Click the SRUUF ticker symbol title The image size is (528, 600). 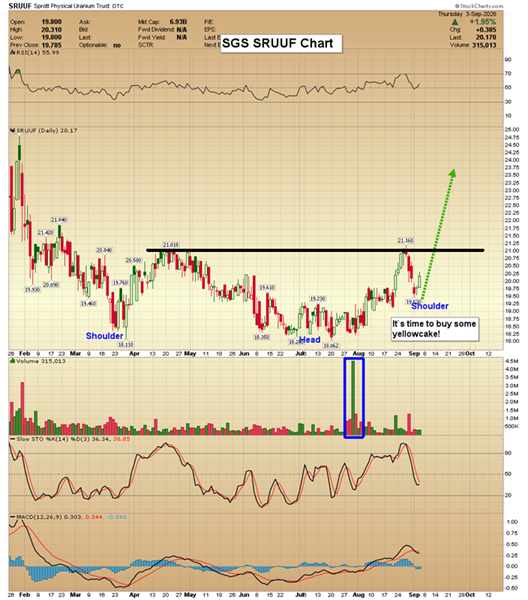(20, 6)
